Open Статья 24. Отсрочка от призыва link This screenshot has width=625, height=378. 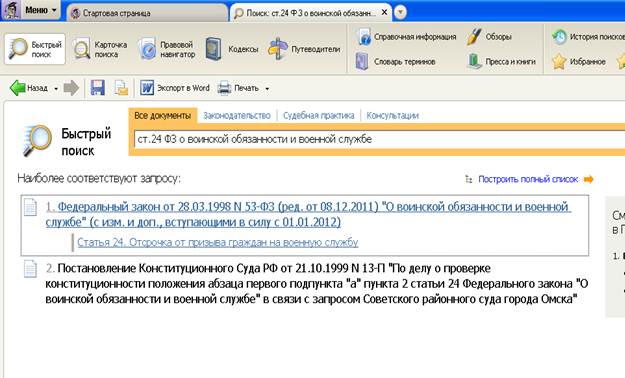(x=218, y=242)
